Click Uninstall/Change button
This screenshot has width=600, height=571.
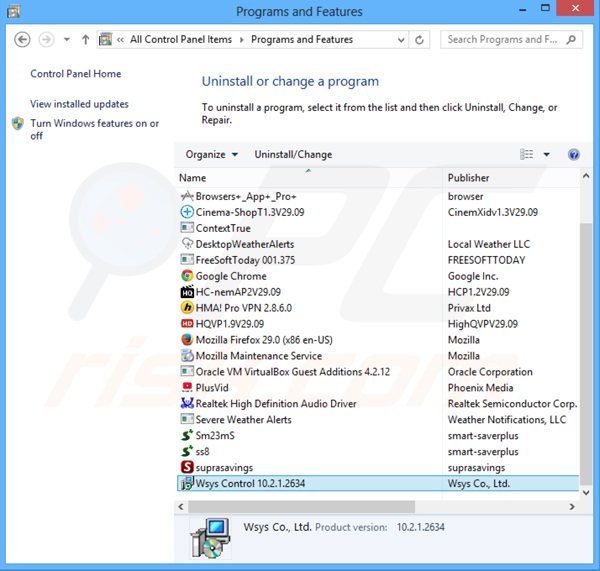pos(293,155)
